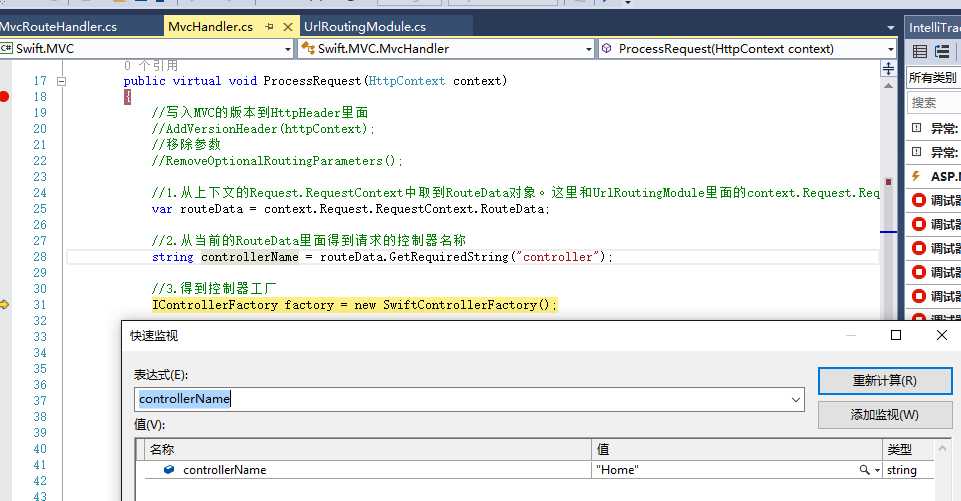Screen dimensions: 961x501
Task: Click the IntelliTrace panel title
Action: tap(934, 27)
